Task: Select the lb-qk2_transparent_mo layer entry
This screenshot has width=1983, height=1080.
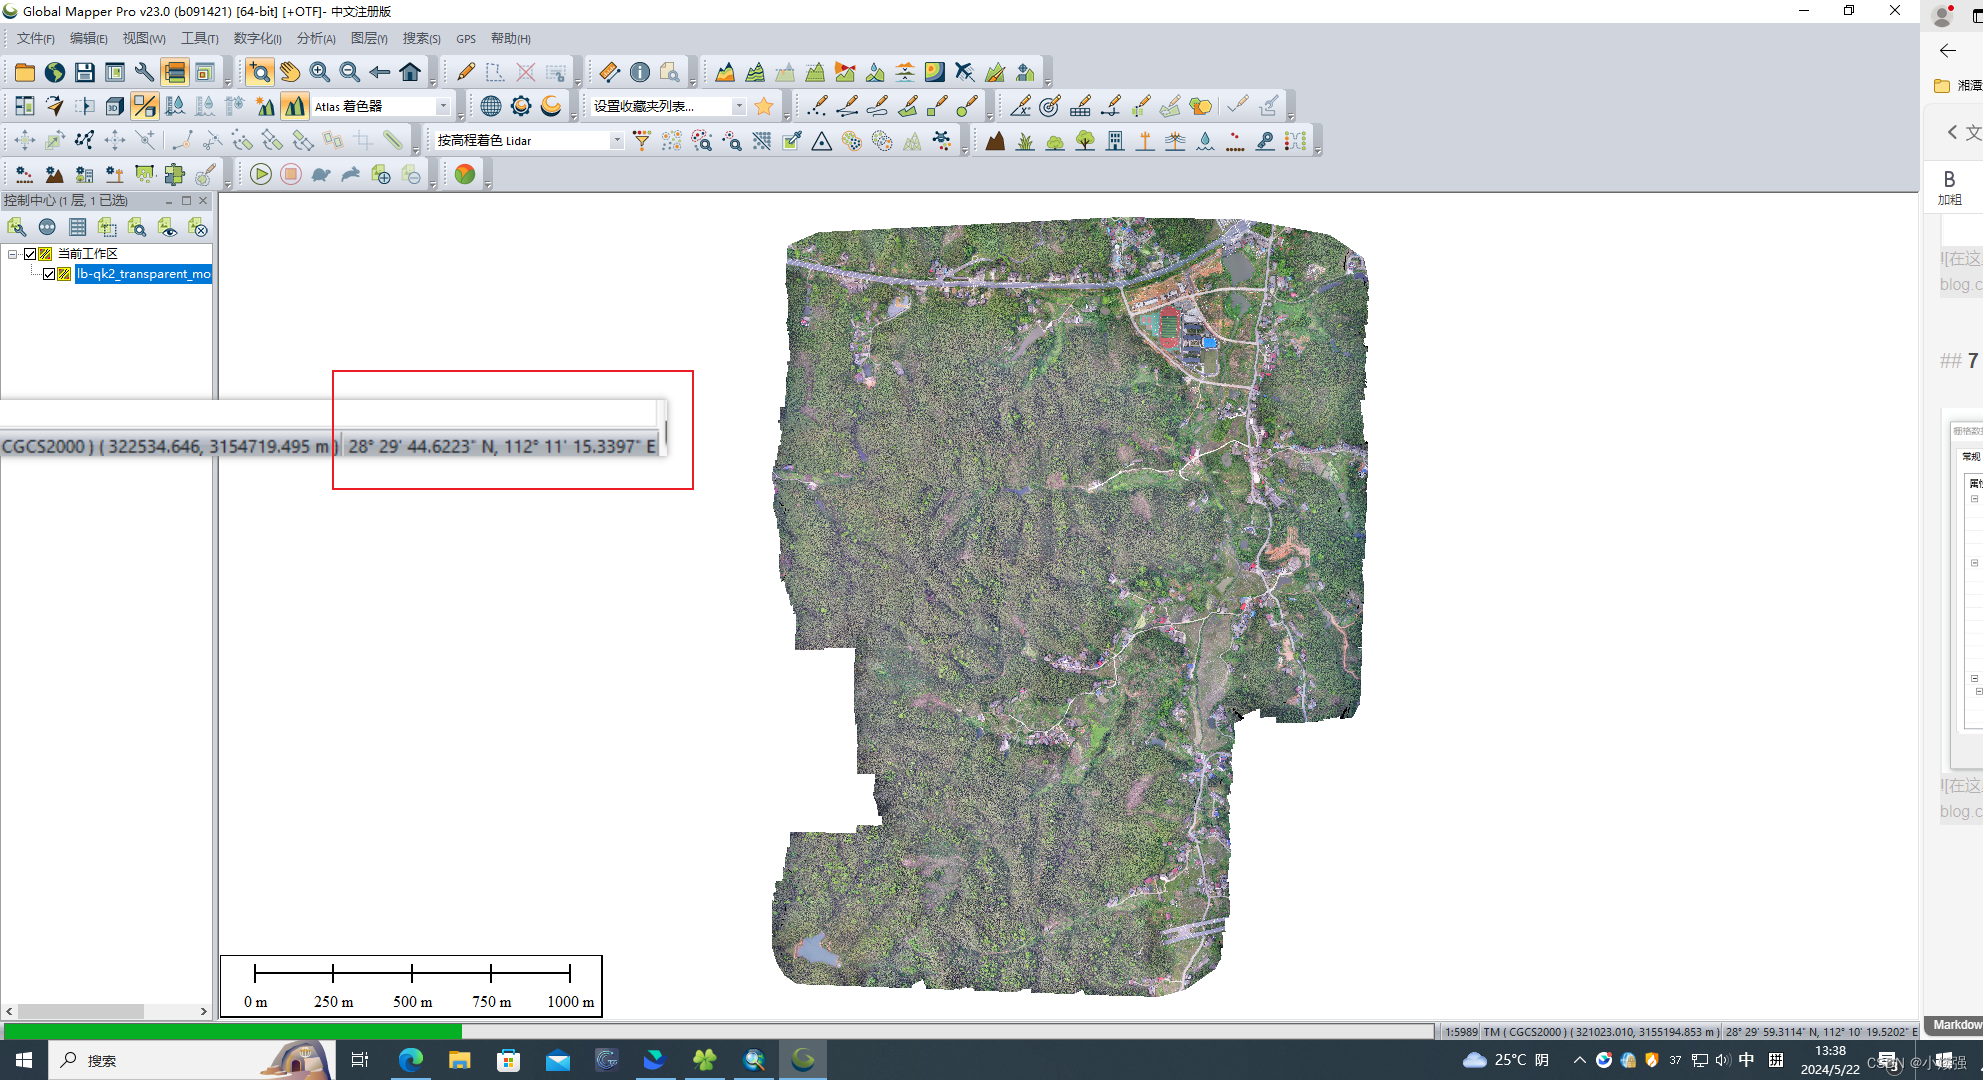Action: [143, 274]
